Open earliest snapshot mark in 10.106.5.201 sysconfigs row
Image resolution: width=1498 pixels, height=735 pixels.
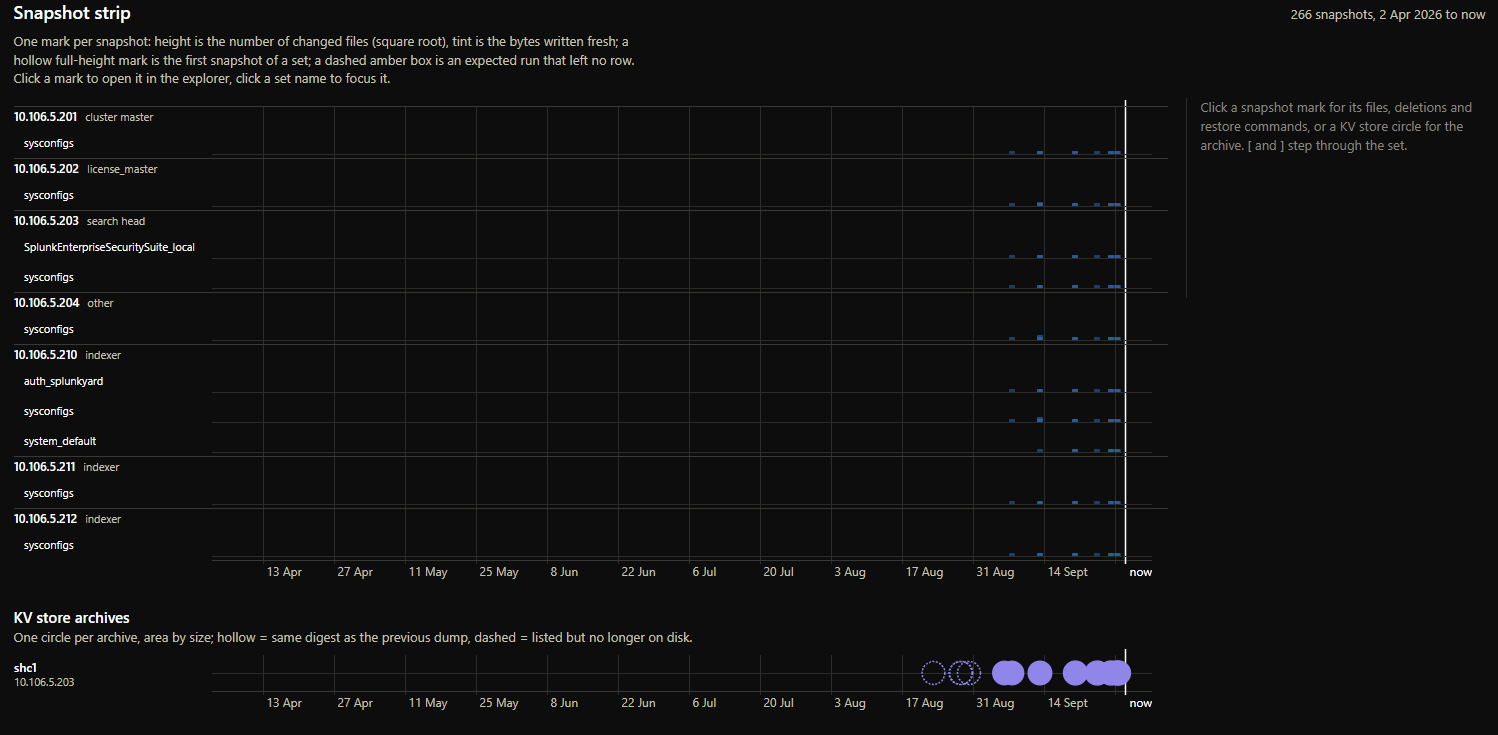pyautogui.click(x=1012, y=152)
